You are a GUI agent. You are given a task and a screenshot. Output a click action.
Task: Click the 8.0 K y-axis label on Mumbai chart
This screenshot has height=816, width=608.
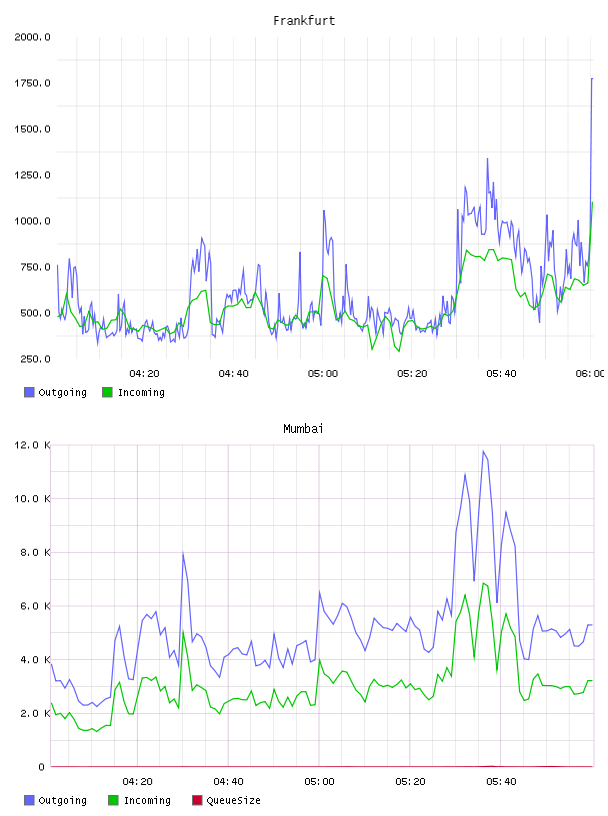[35, 552]
